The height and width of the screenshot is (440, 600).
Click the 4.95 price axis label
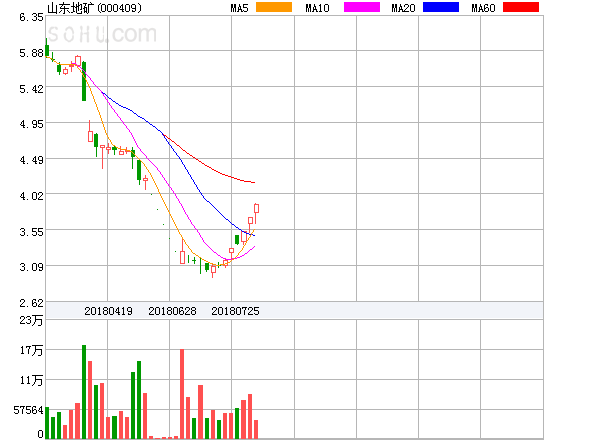31,124
